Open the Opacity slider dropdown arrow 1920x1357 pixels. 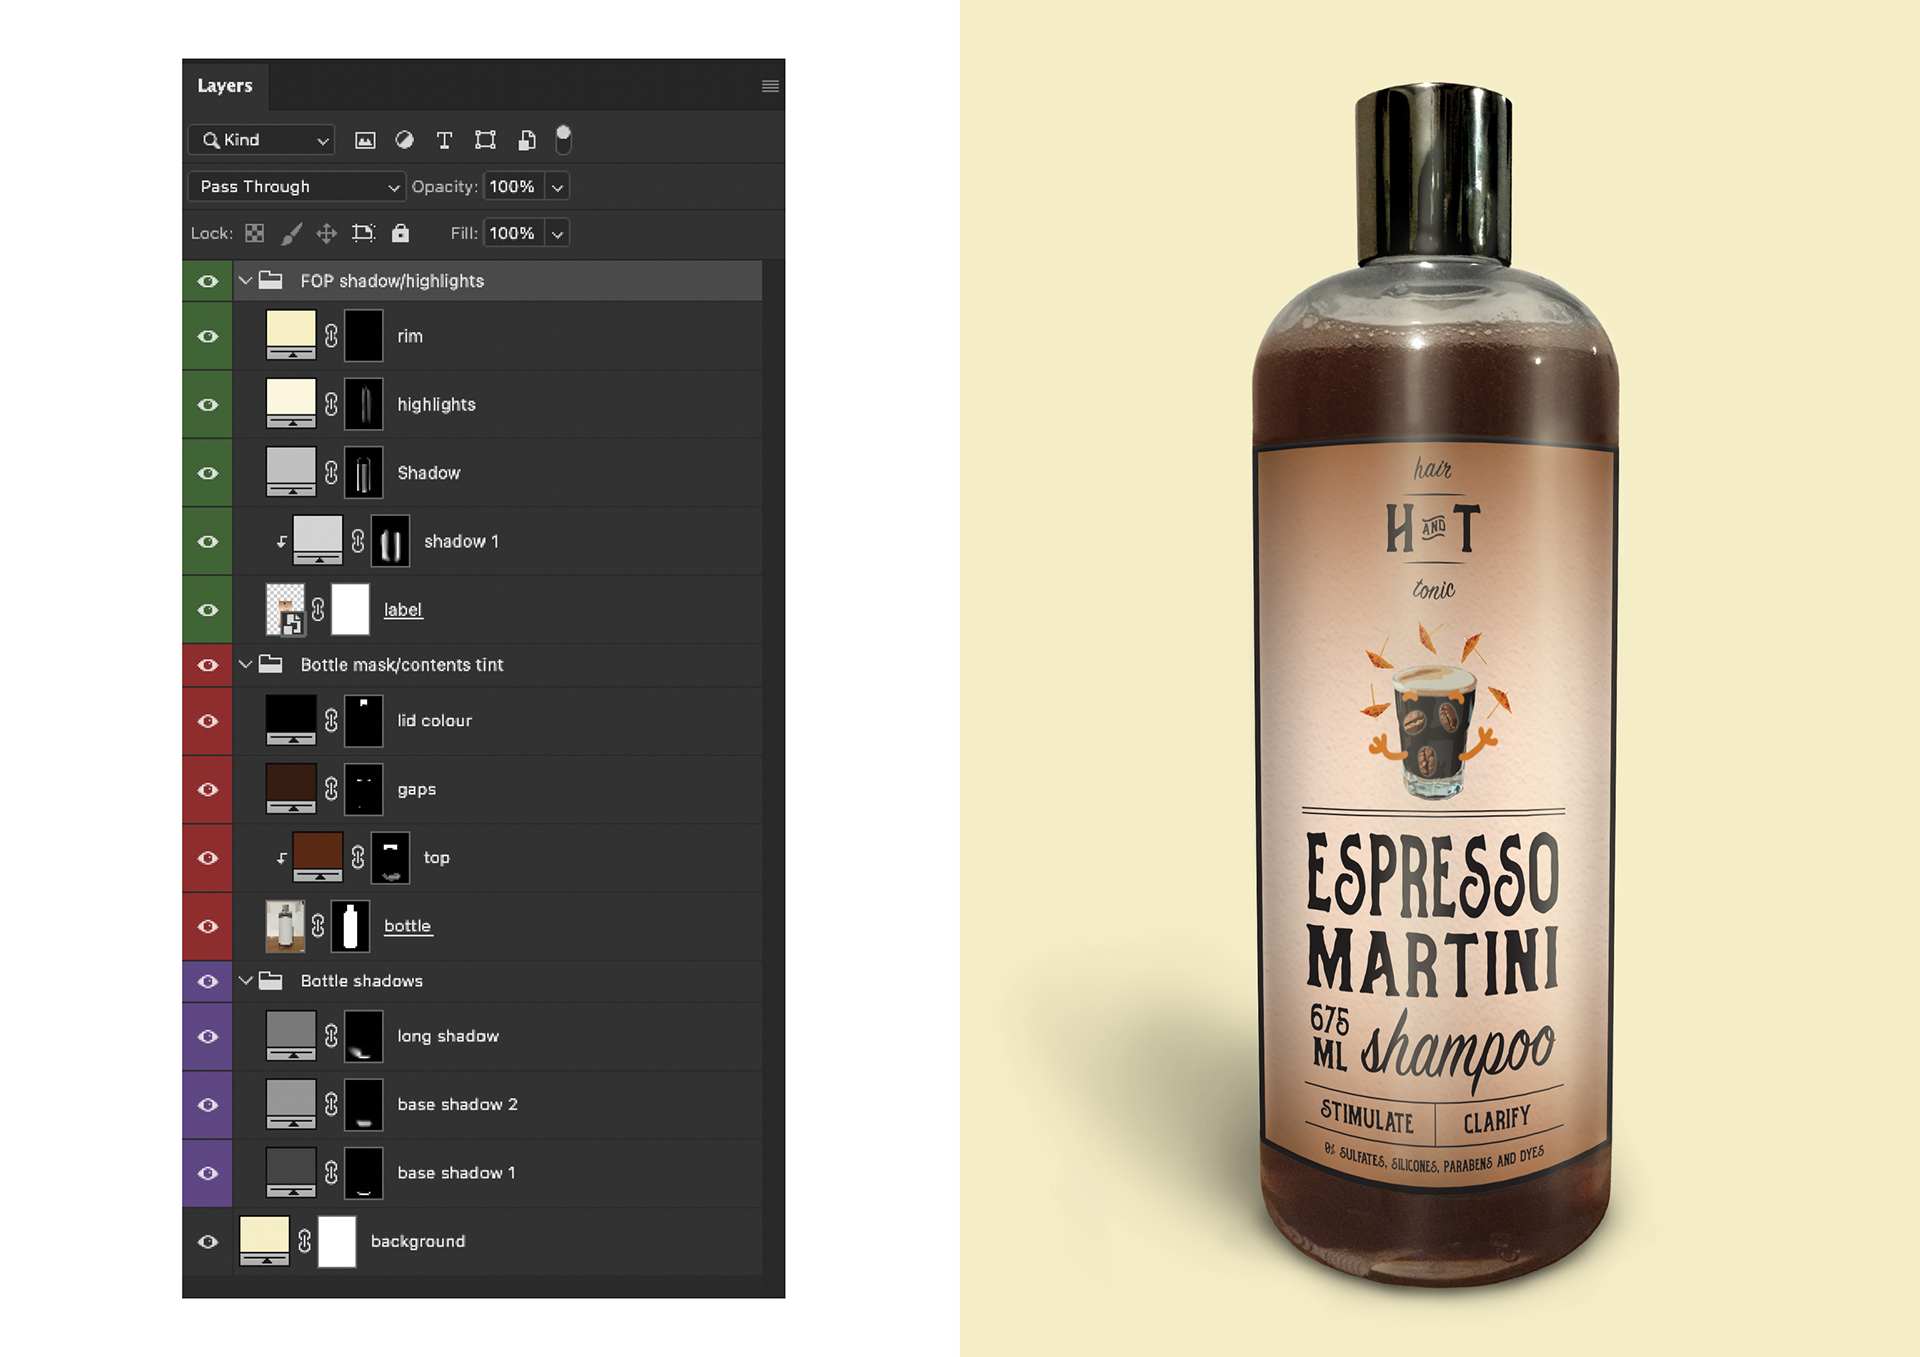(558, 187)
